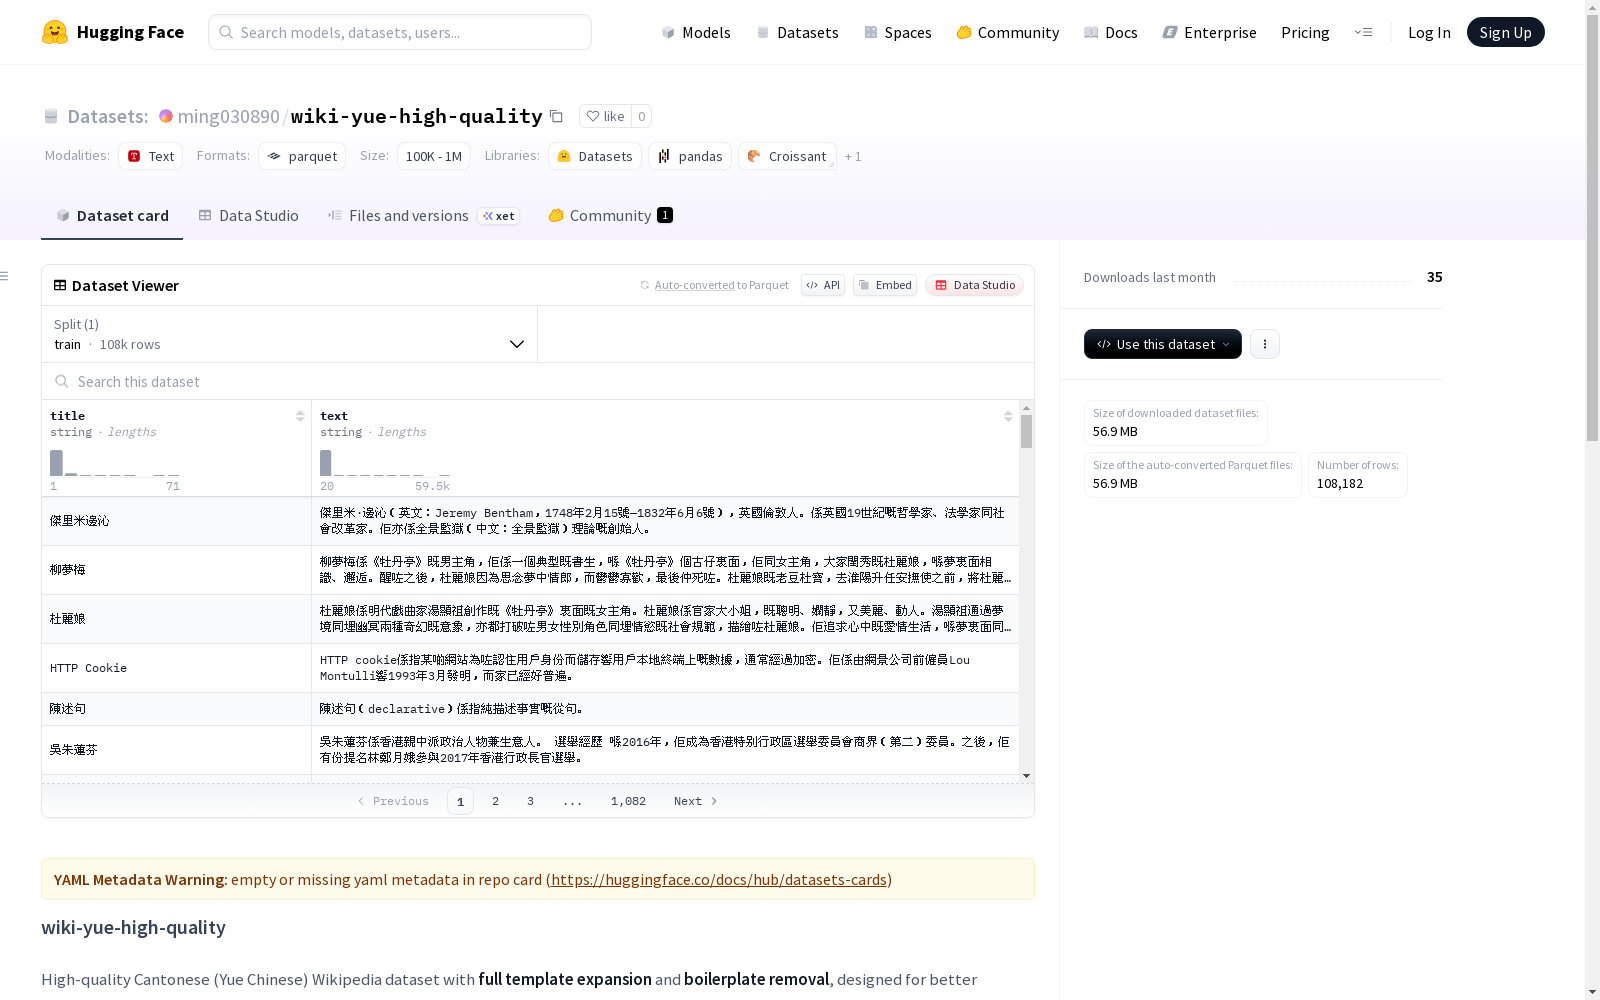Open Data Studio from viewer header
The width and height of the screenshot is (1600, 1000).
974,285
